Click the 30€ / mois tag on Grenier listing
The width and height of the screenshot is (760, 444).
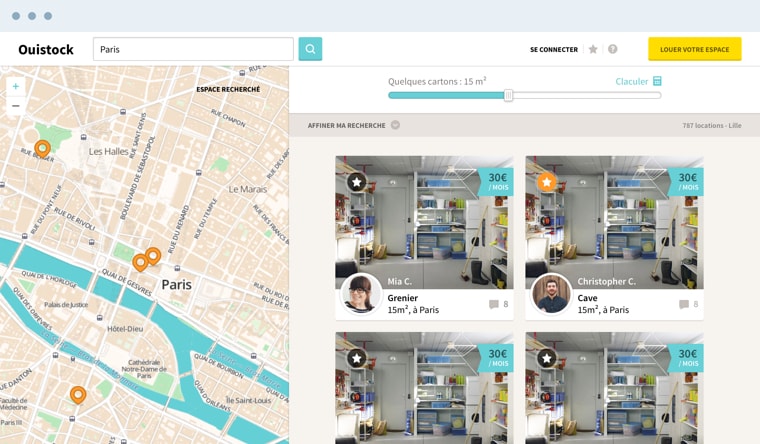[497, 182]
